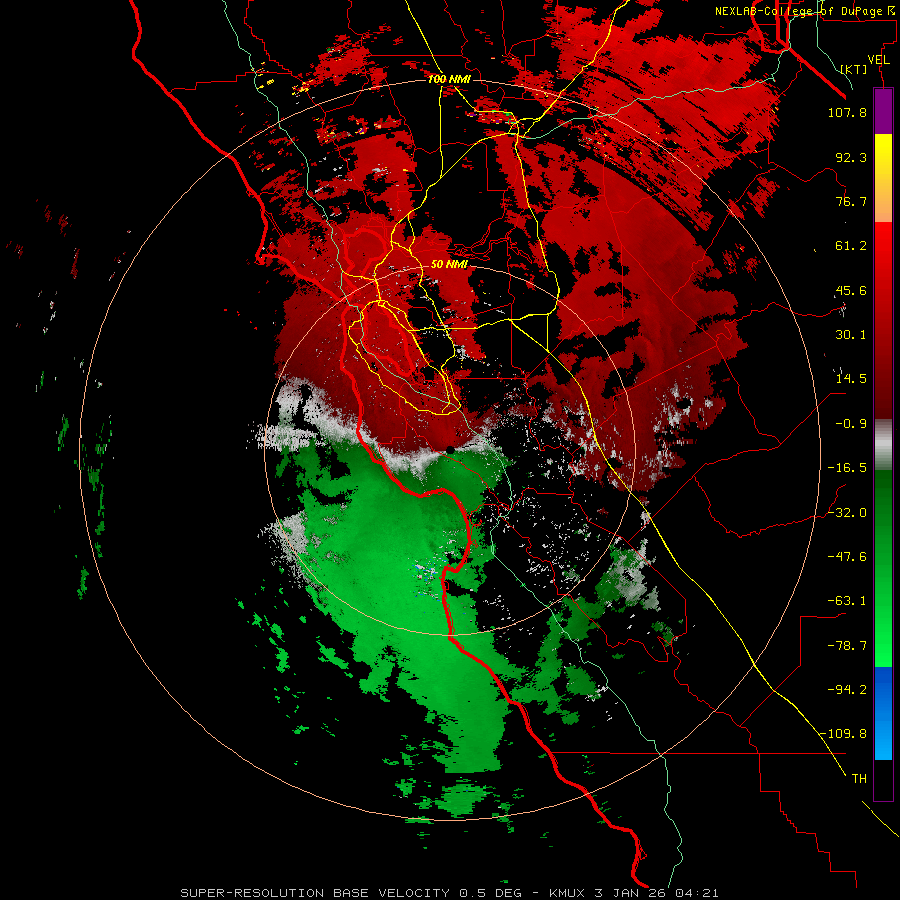Click the "50 NMI" range ring label
The image size is (900, 900).
pyautogui.click(x=449, y=265)
